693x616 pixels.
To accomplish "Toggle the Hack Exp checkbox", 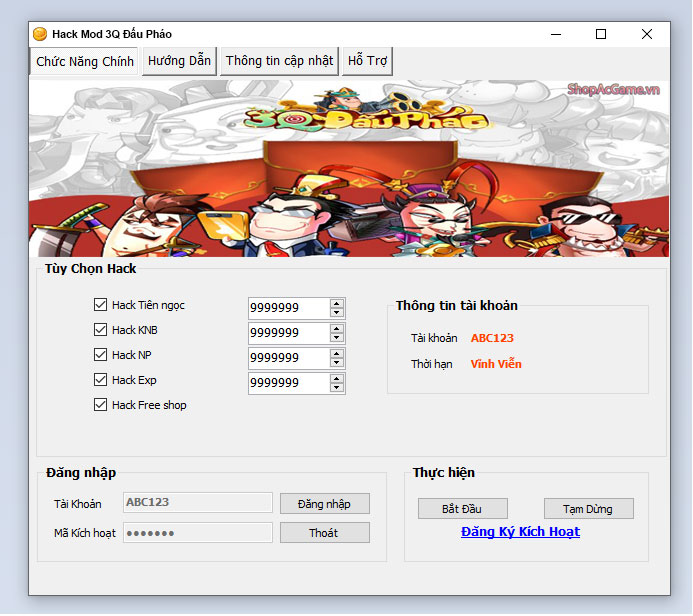I will pyautogui.click(x=100, y=380).
